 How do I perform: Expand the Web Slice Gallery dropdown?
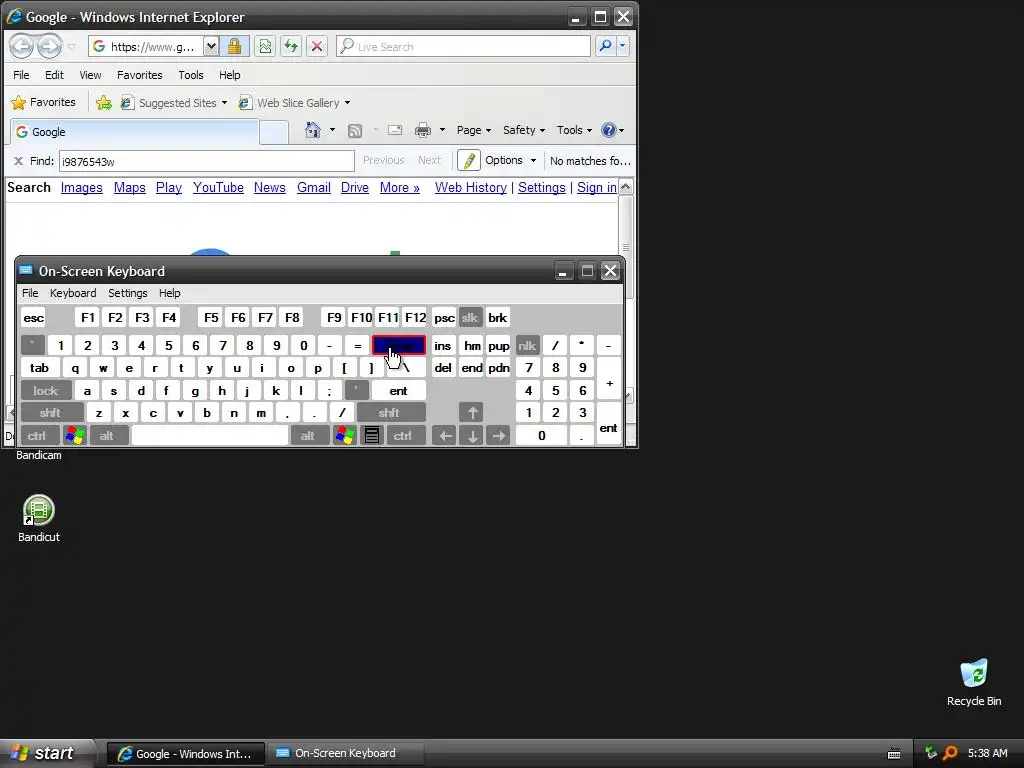[347, 103]
